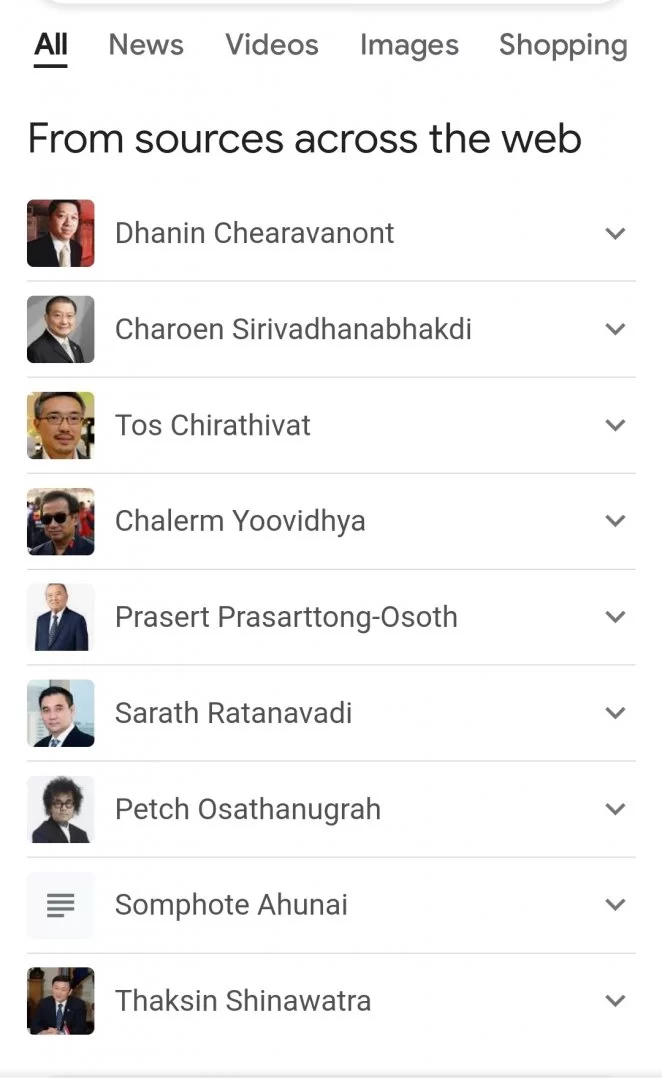
Task: Open the Videos search tab
Action: 271,45
